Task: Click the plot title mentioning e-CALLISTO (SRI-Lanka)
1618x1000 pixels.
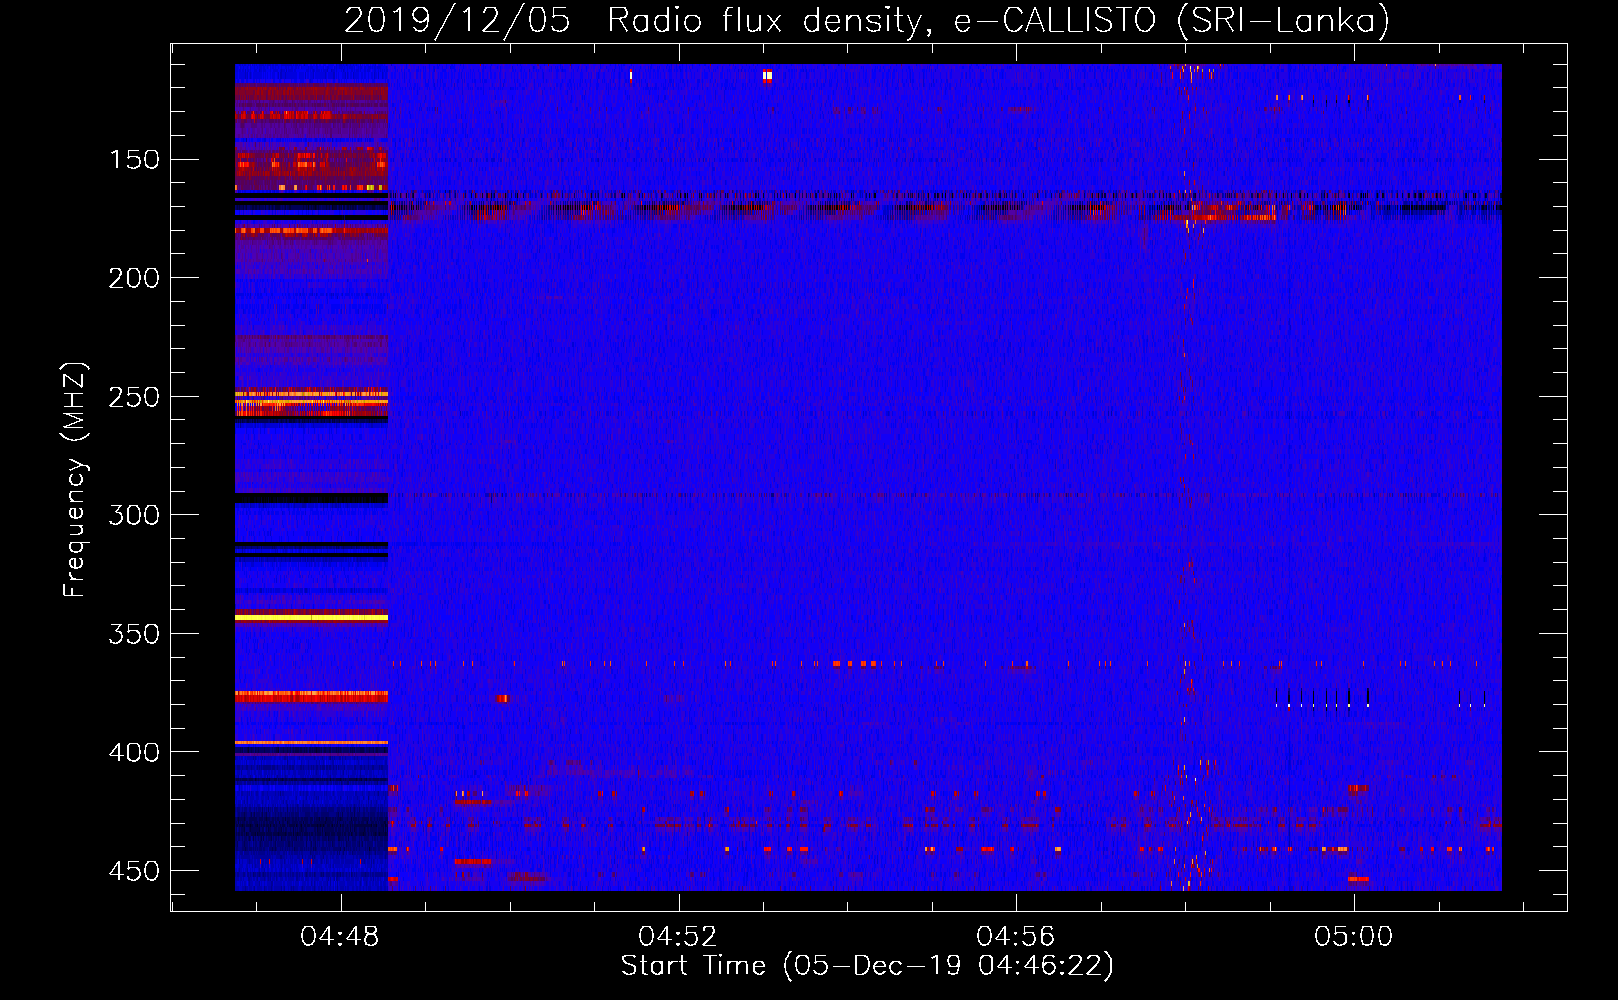Action: pos(867,20)
